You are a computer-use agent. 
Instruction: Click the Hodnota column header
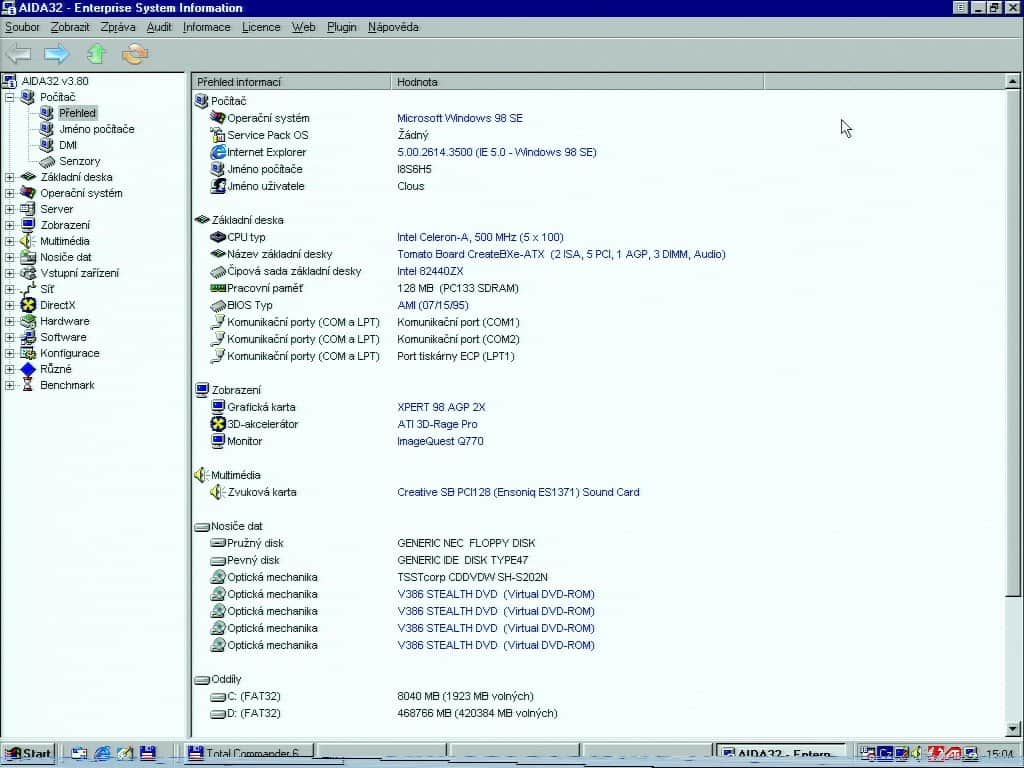coord(577,82)
